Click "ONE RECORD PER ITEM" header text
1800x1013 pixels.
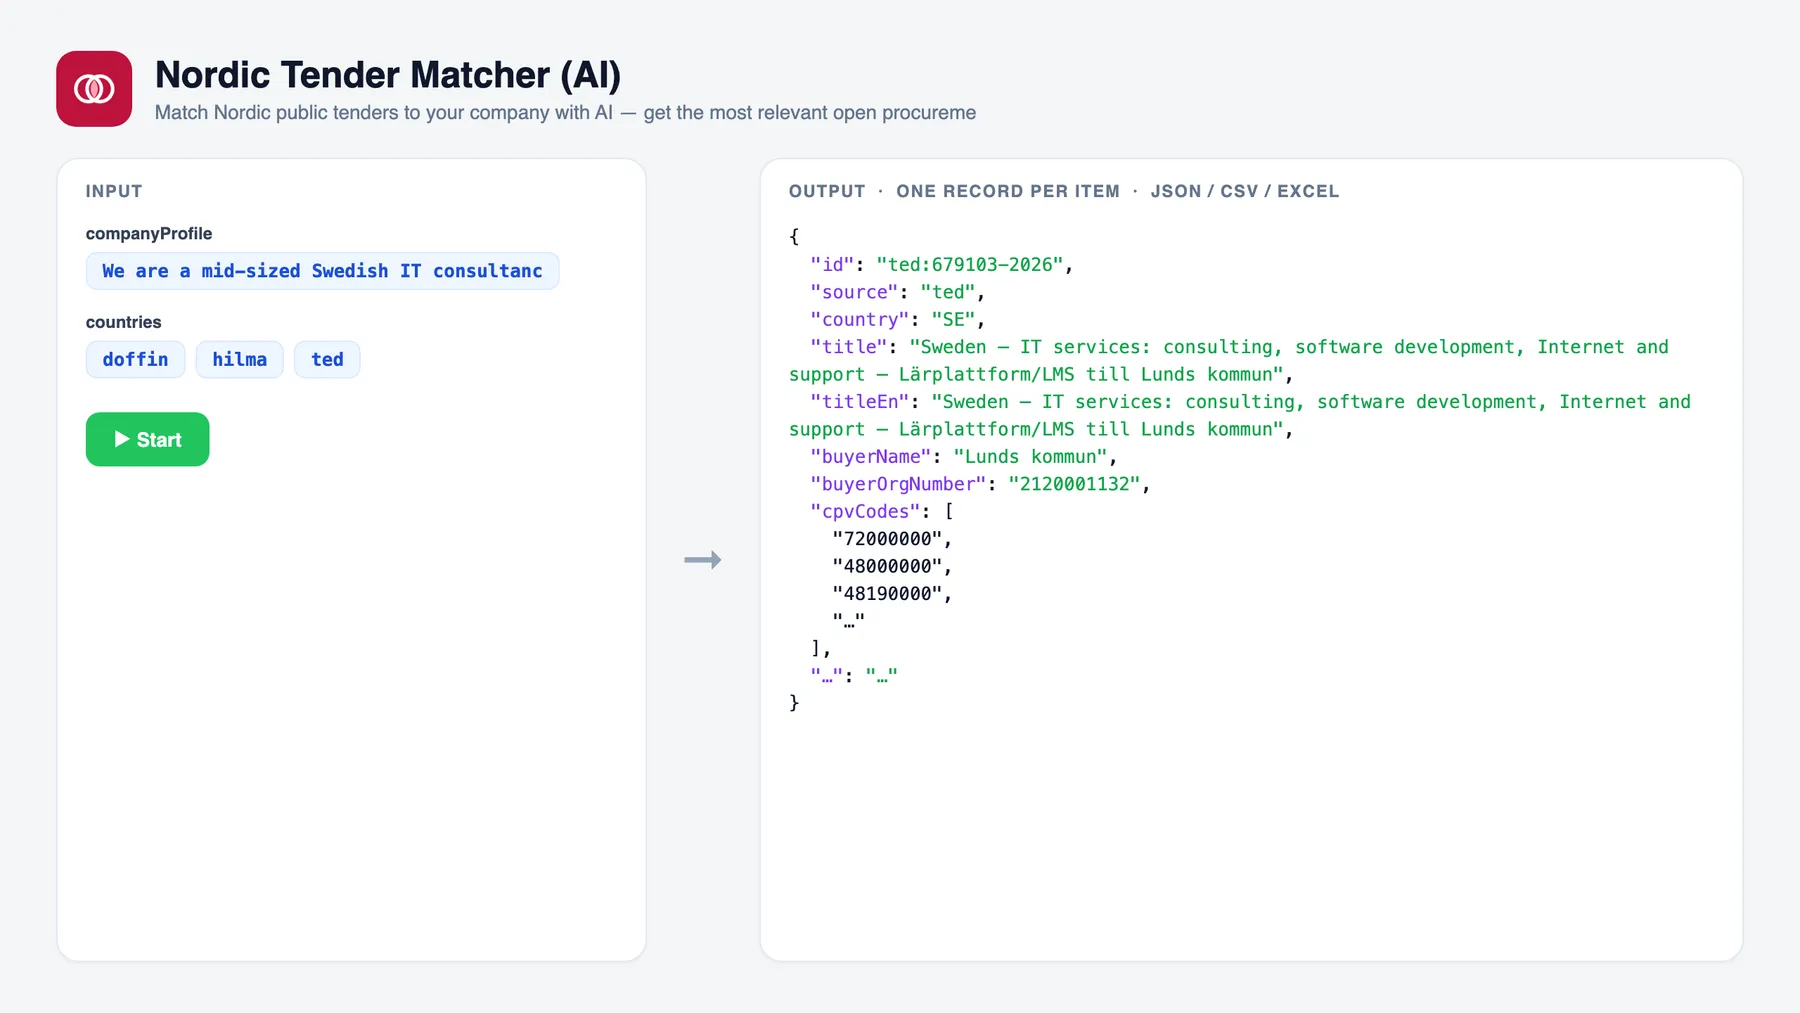[1008, 191]
